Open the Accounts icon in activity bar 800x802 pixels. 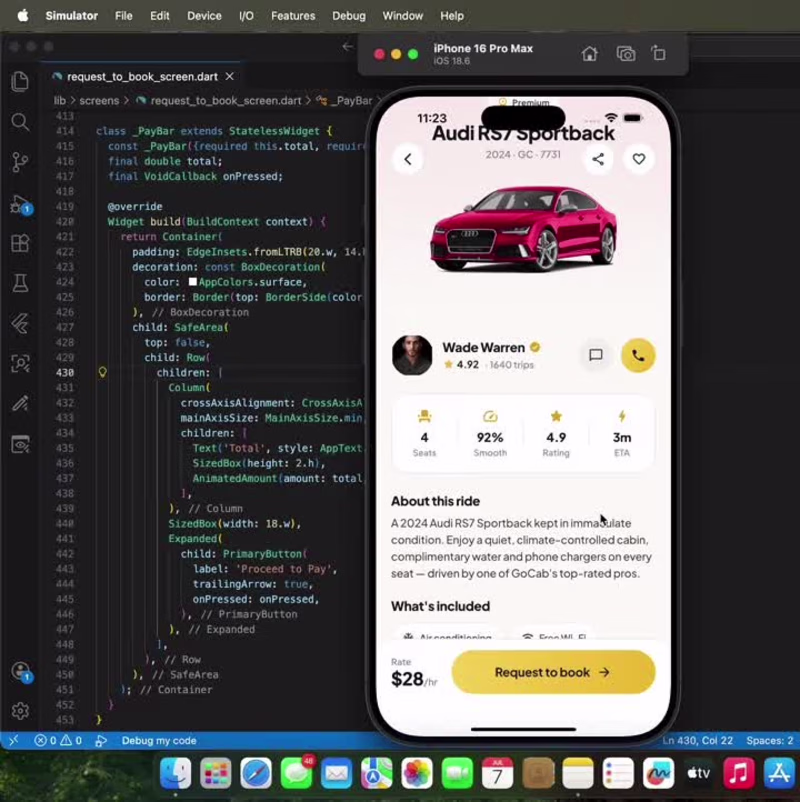(20, 671)
